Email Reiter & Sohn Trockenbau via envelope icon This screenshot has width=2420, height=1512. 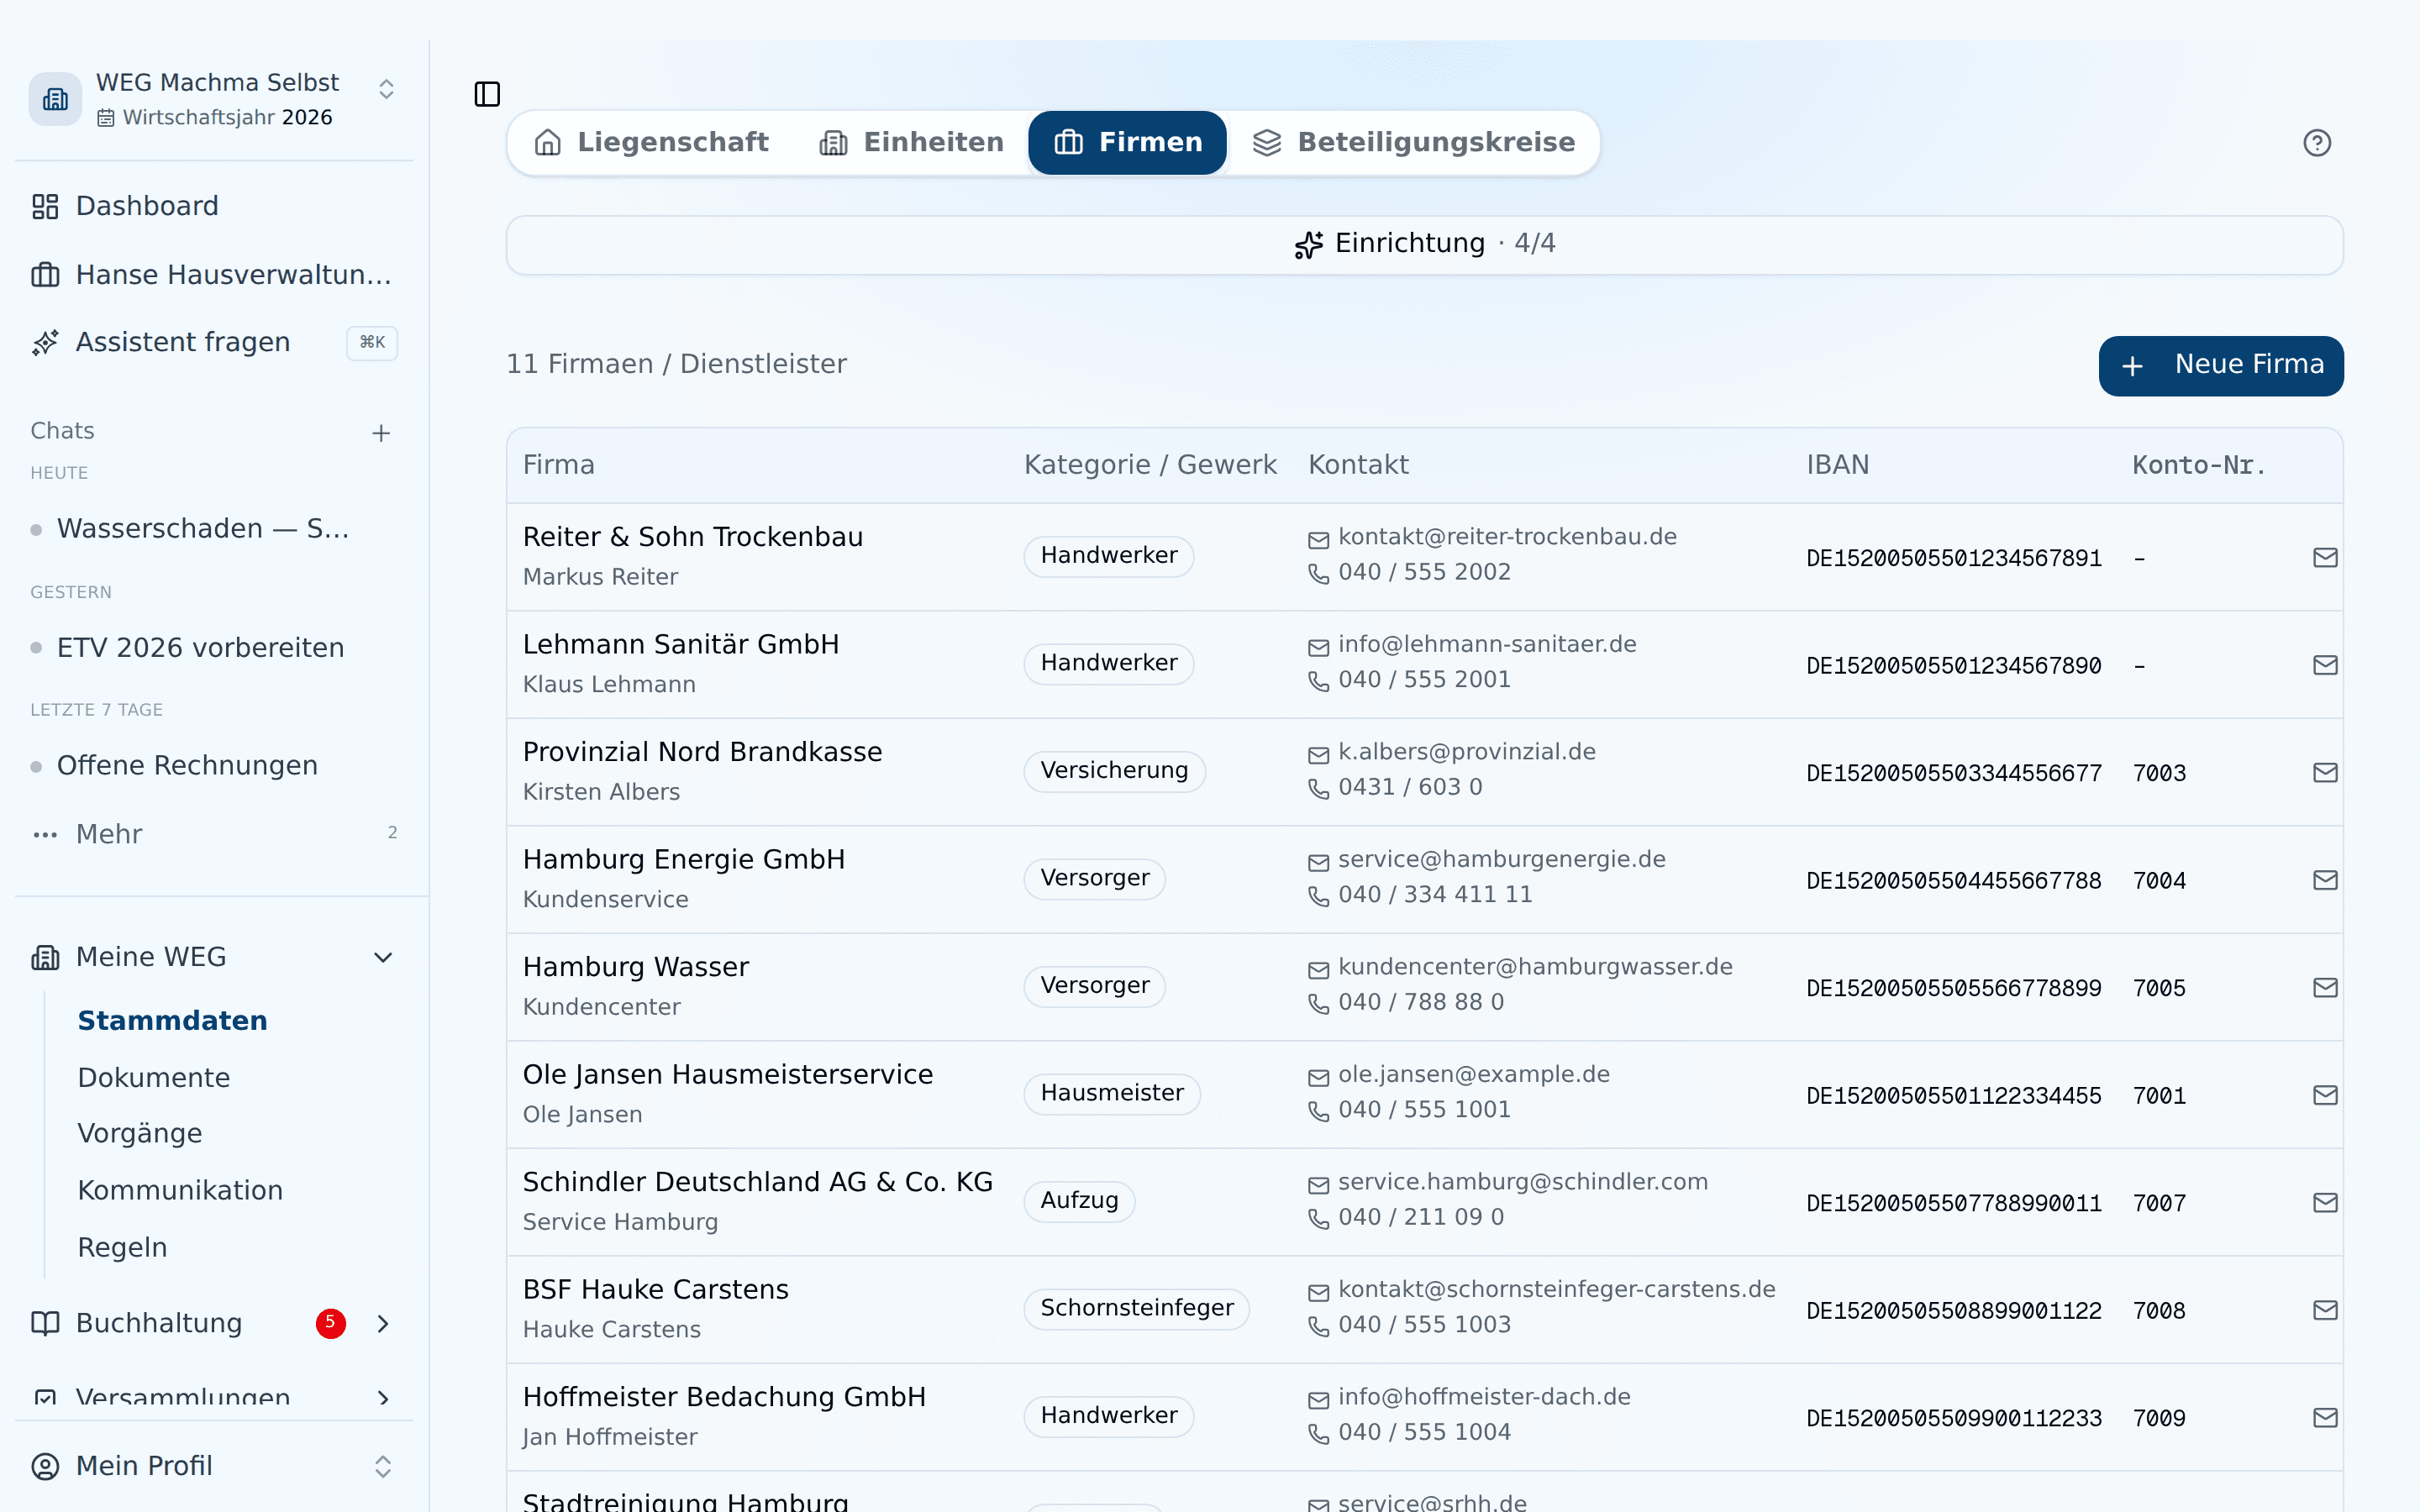click(x=2325, y=557)
